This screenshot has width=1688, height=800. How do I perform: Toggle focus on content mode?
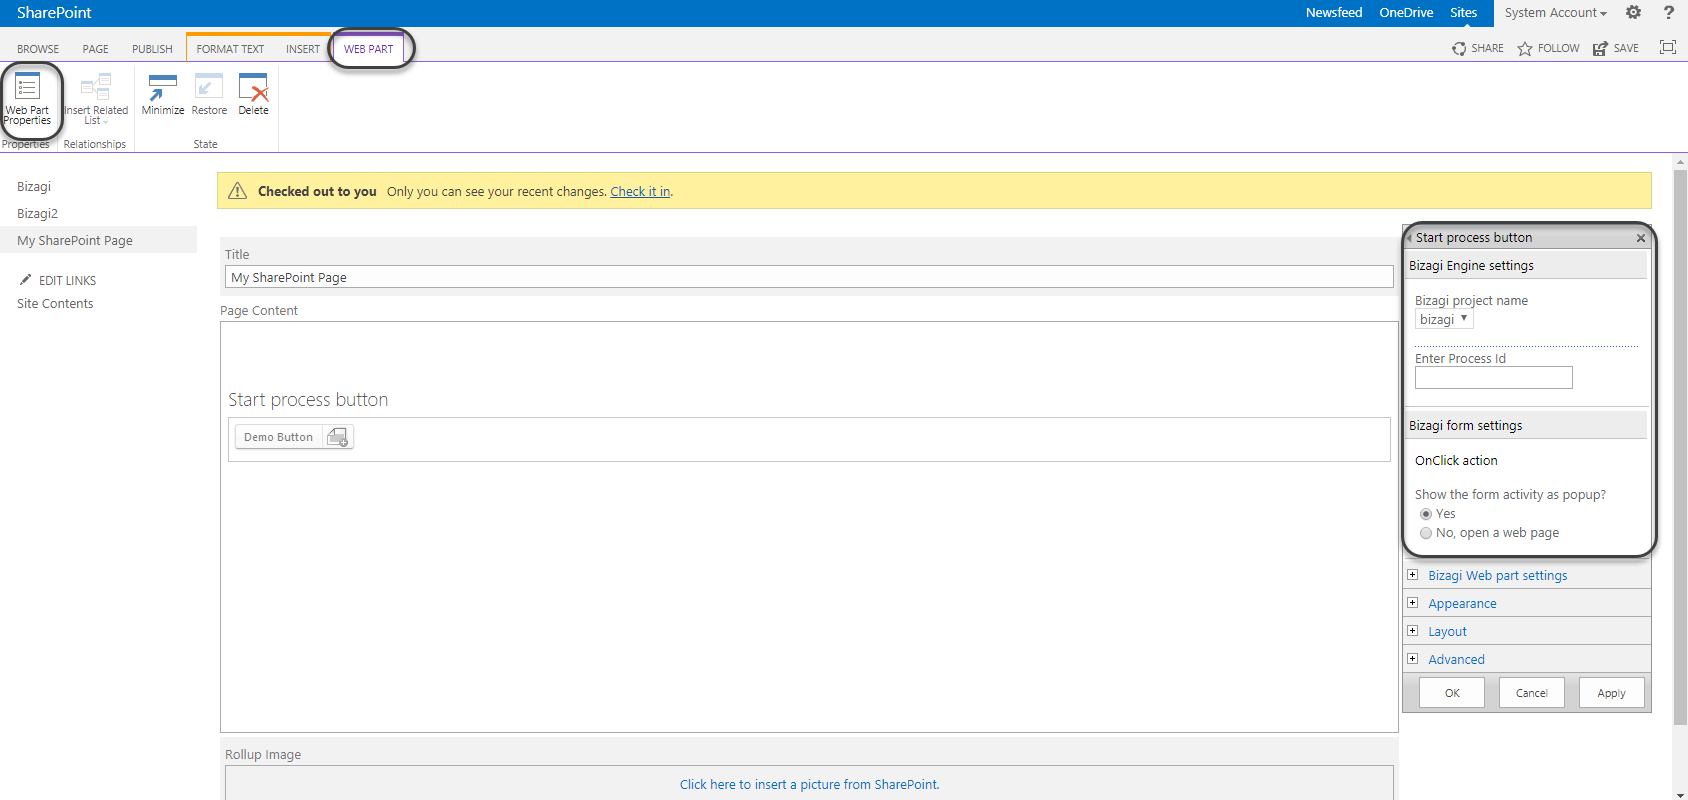1667,47
